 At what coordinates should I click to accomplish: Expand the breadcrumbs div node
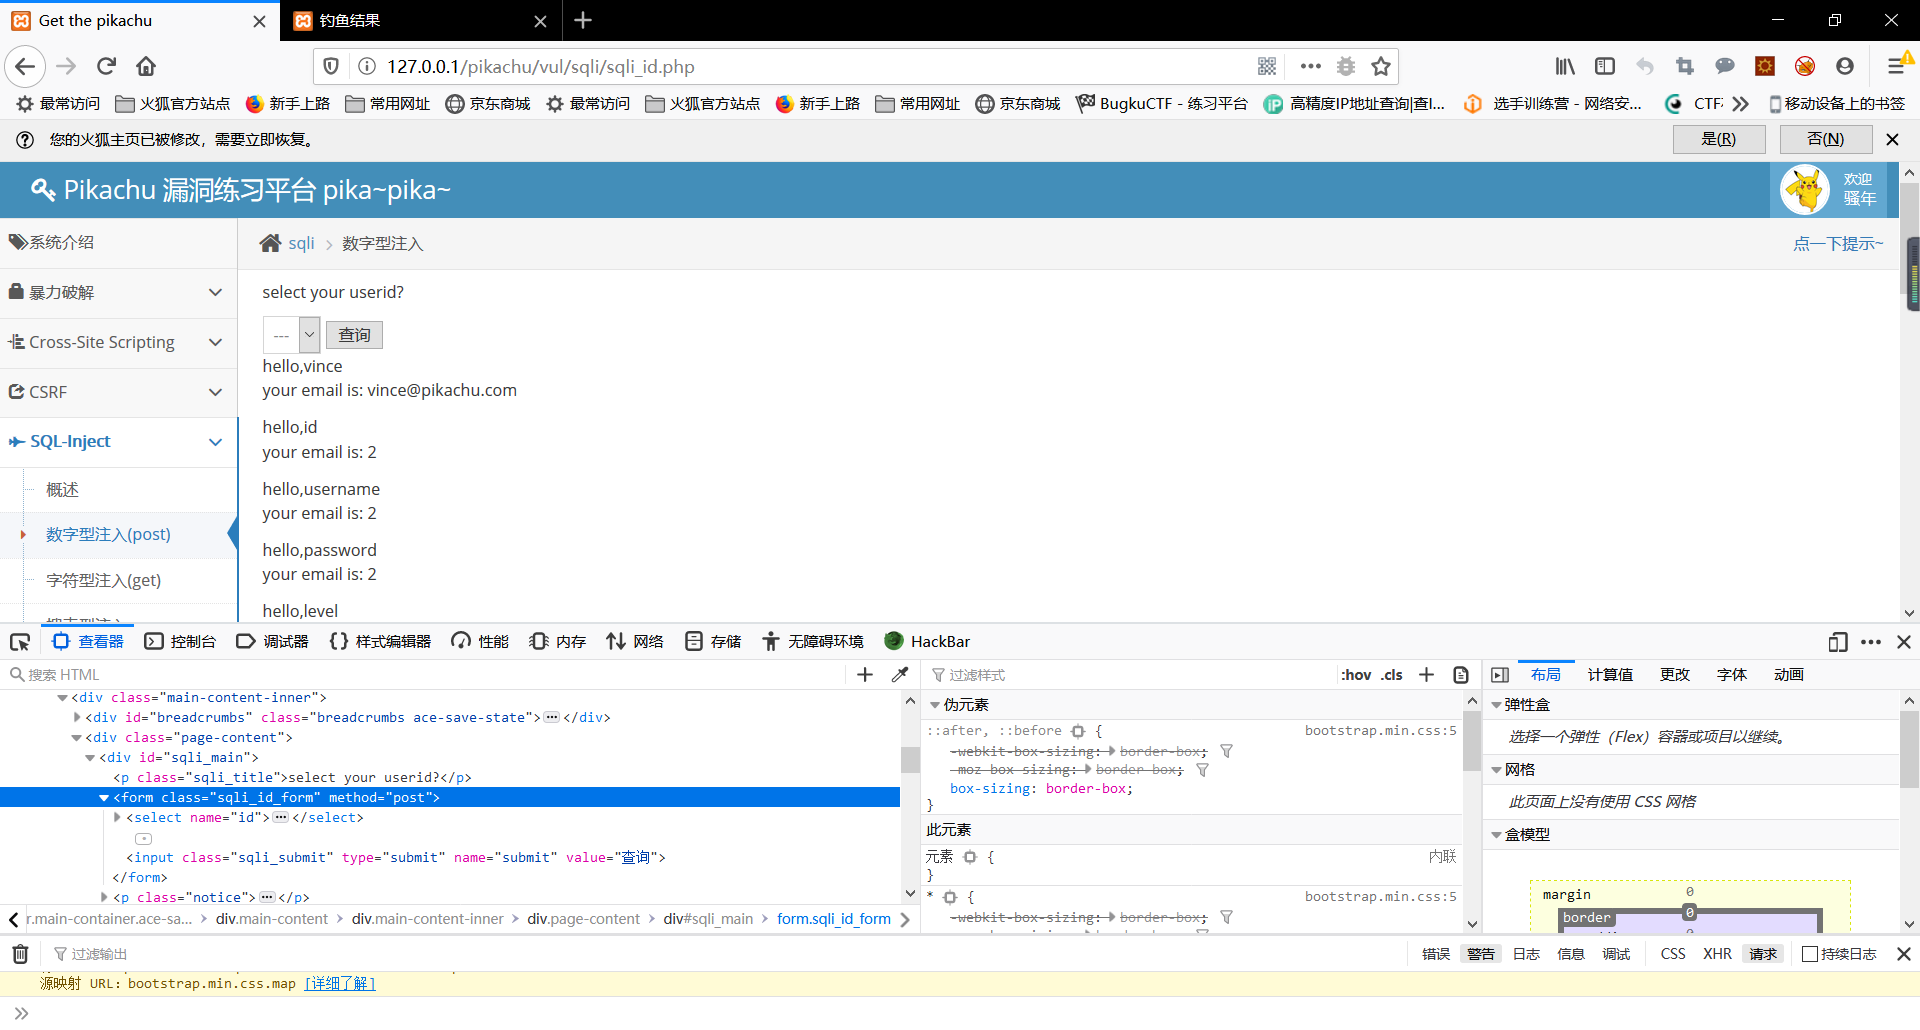(77, 718)
